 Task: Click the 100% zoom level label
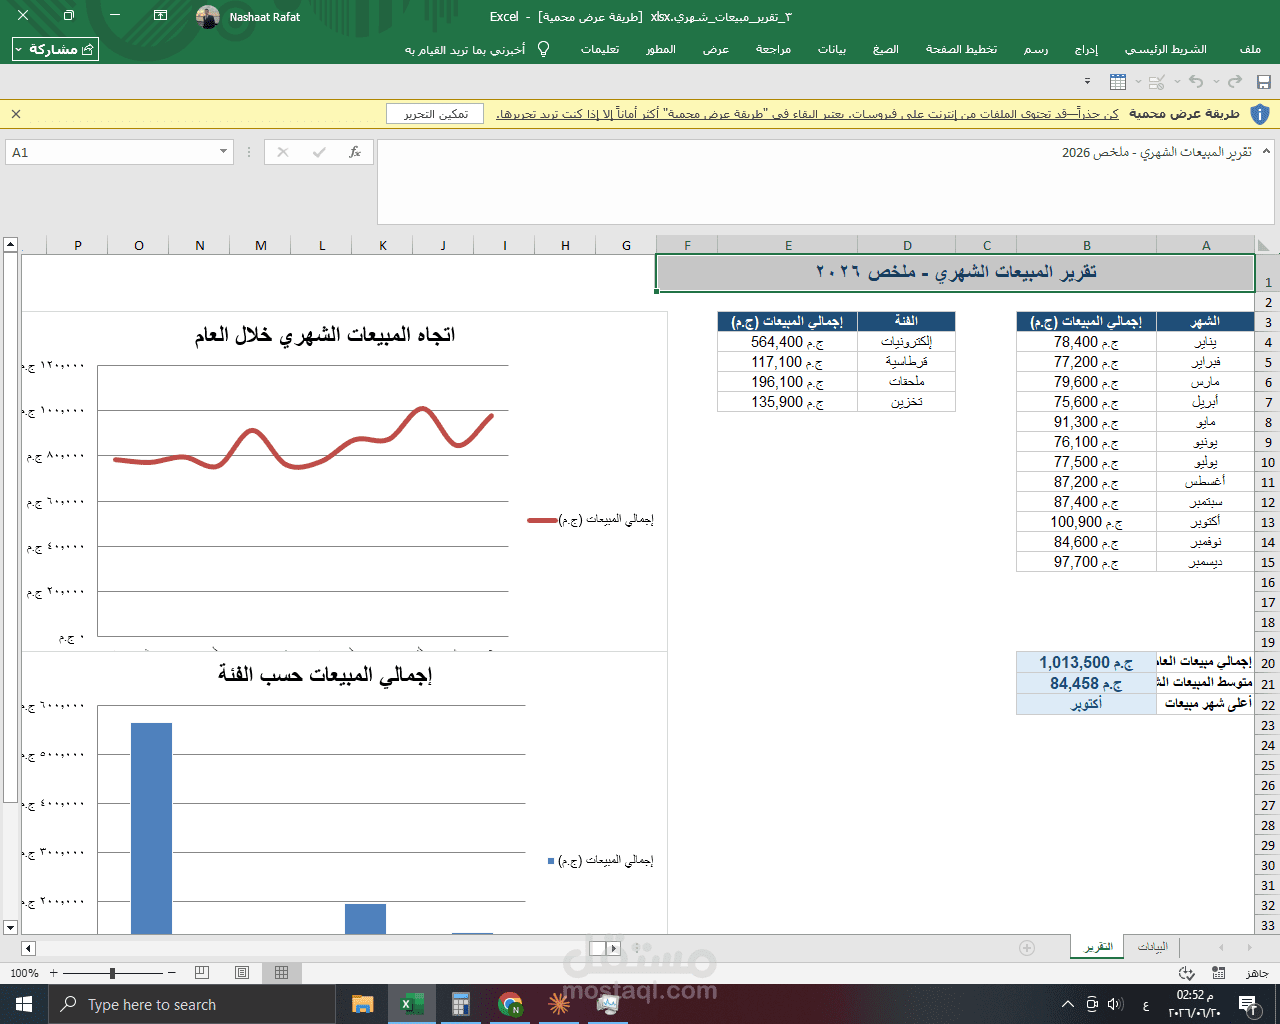(24, 973)
